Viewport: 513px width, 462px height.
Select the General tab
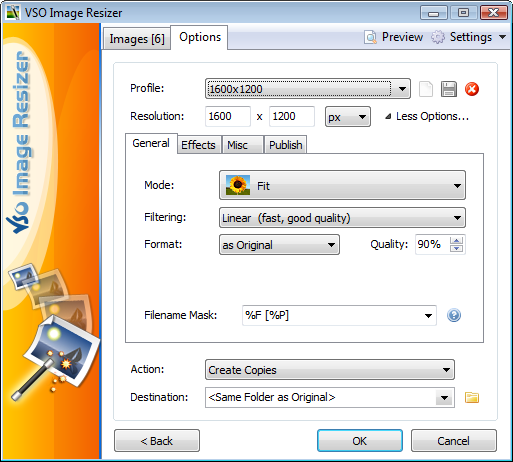click(151, 143)
